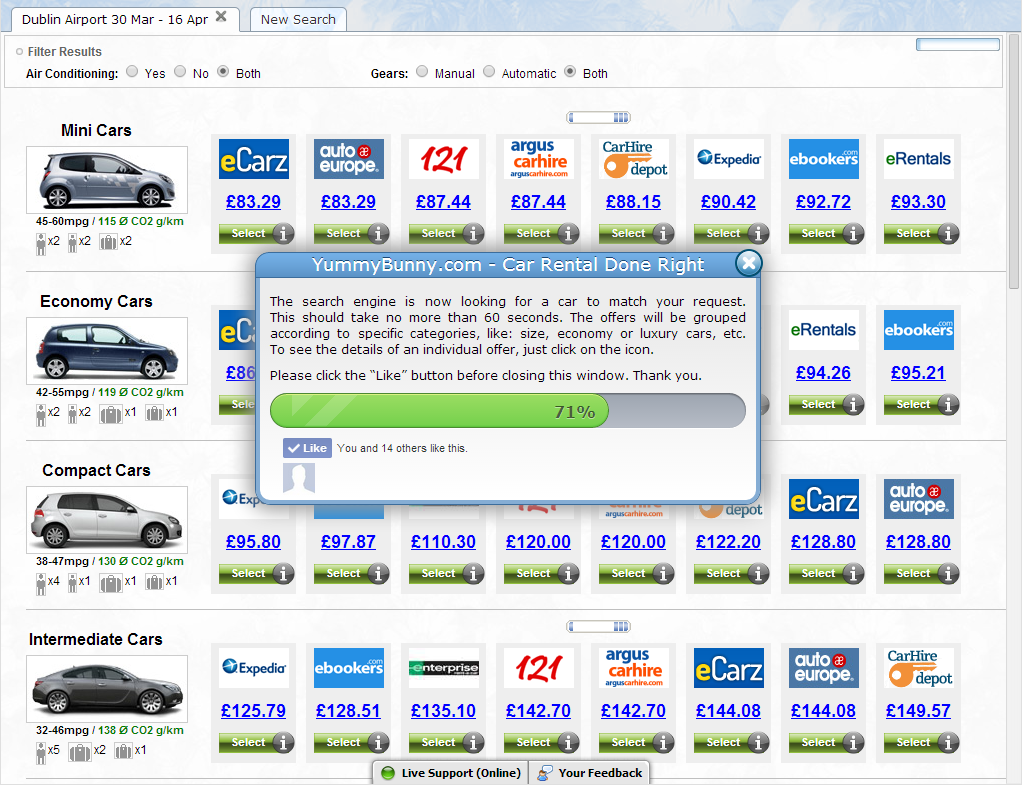
Task: Filter Gears to Manual
Action: click(x=422, y=72)
